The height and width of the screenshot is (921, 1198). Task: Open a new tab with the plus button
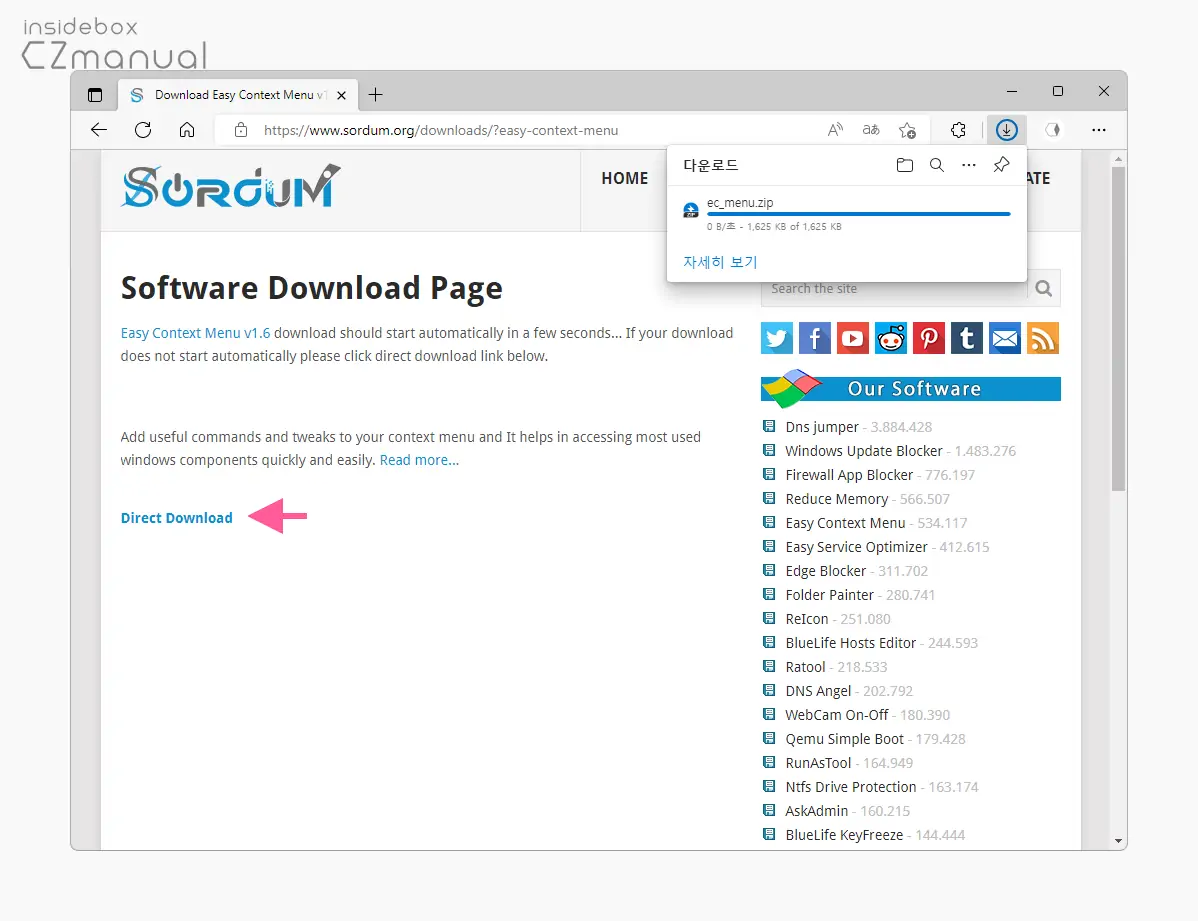click(375, 95)
